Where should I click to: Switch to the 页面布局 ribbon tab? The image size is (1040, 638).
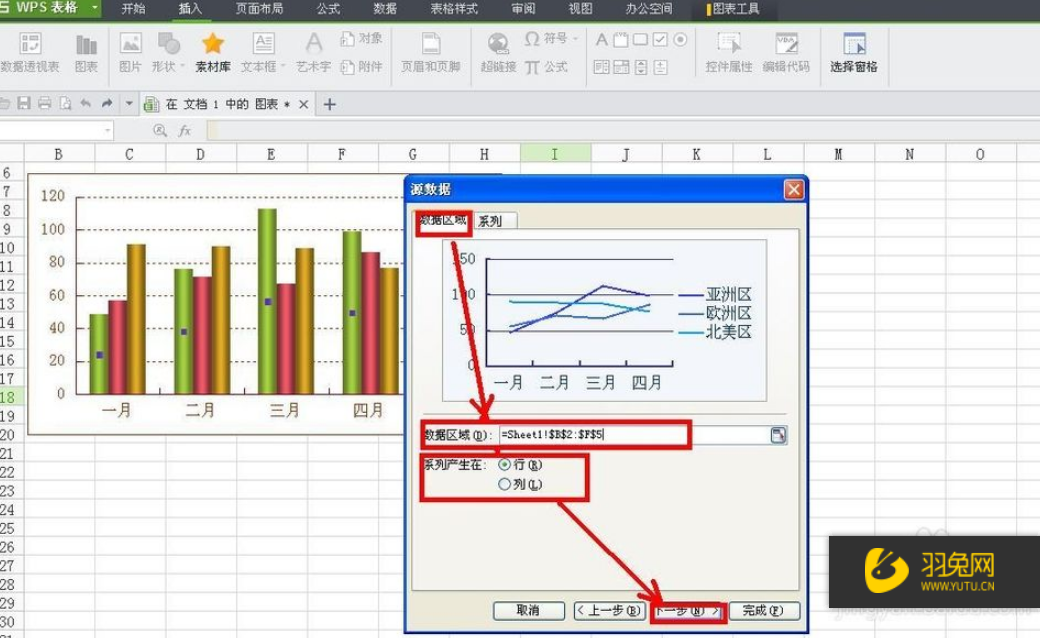click(259, 9)
